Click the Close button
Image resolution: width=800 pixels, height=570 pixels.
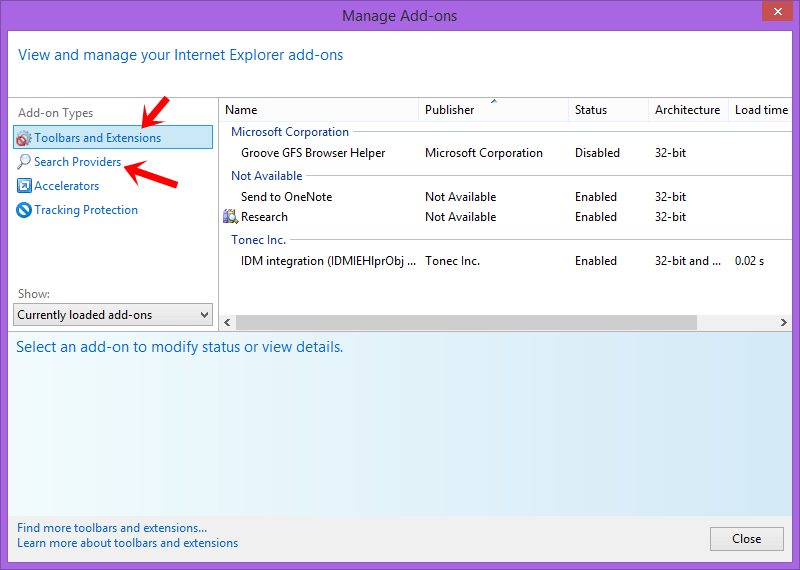coord(746,539)
